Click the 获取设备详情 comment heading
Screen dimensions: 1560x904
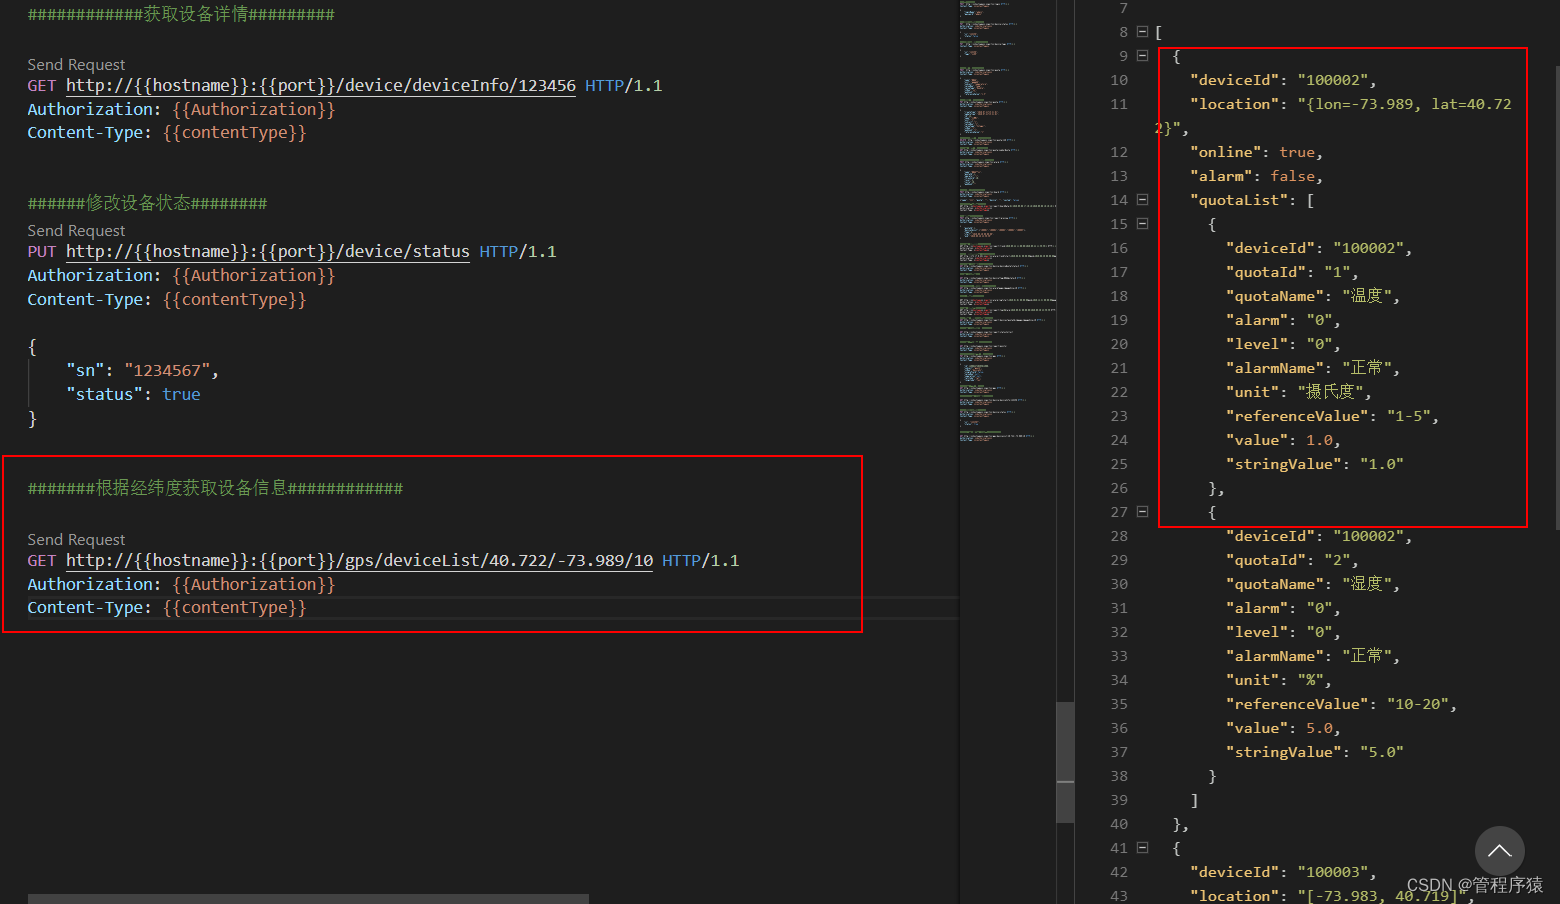click(x=181, y=15)
